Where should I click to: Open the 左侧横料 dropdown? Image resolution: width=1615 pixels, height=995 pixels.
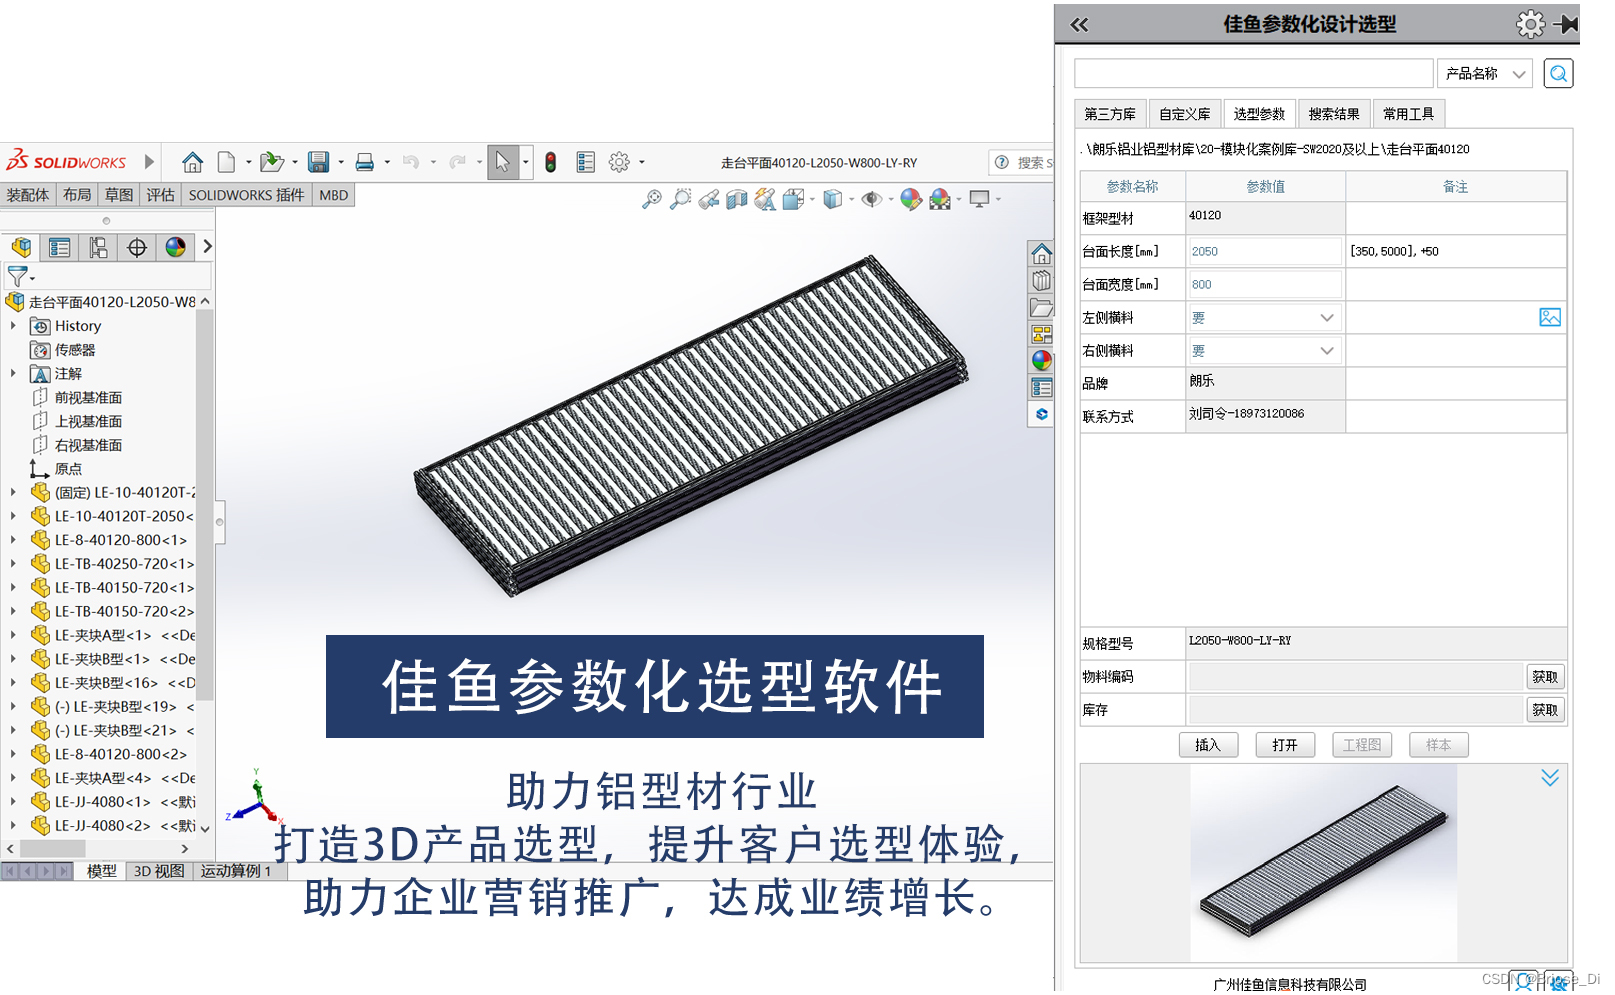point(1264,318)
